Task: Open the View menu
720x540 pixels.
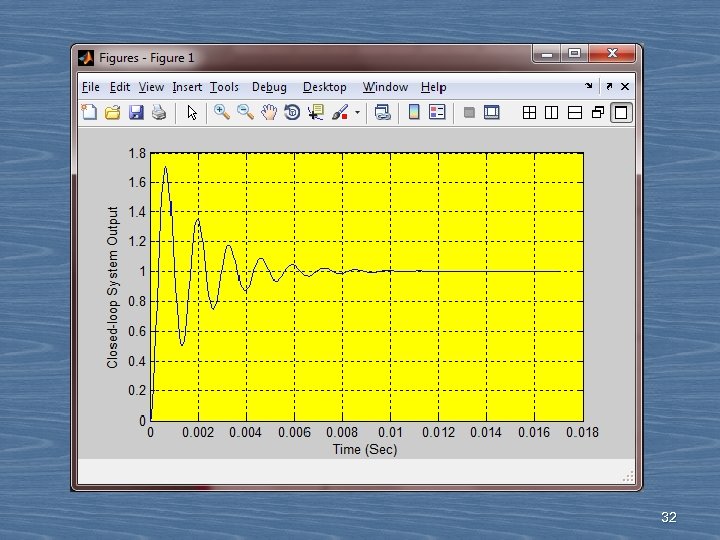Action: 151,87
